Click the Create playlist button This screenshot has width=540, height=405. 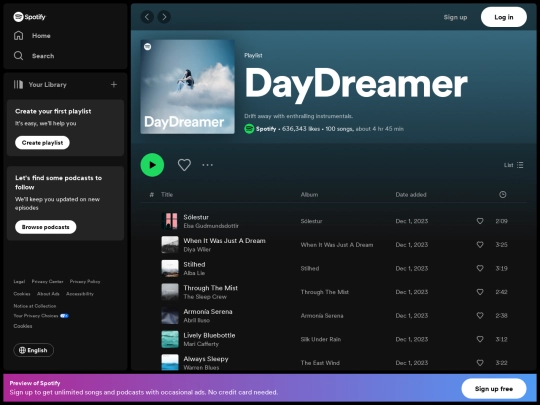click(x=42, y=143)
